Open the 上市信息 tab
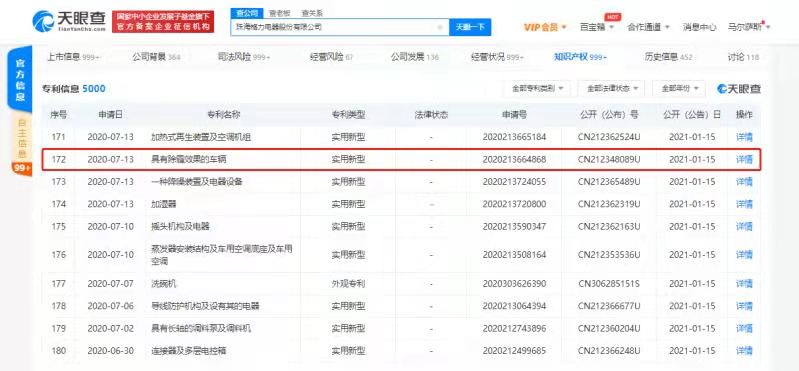This screenshot has height=371, width=799. point(74,57)
